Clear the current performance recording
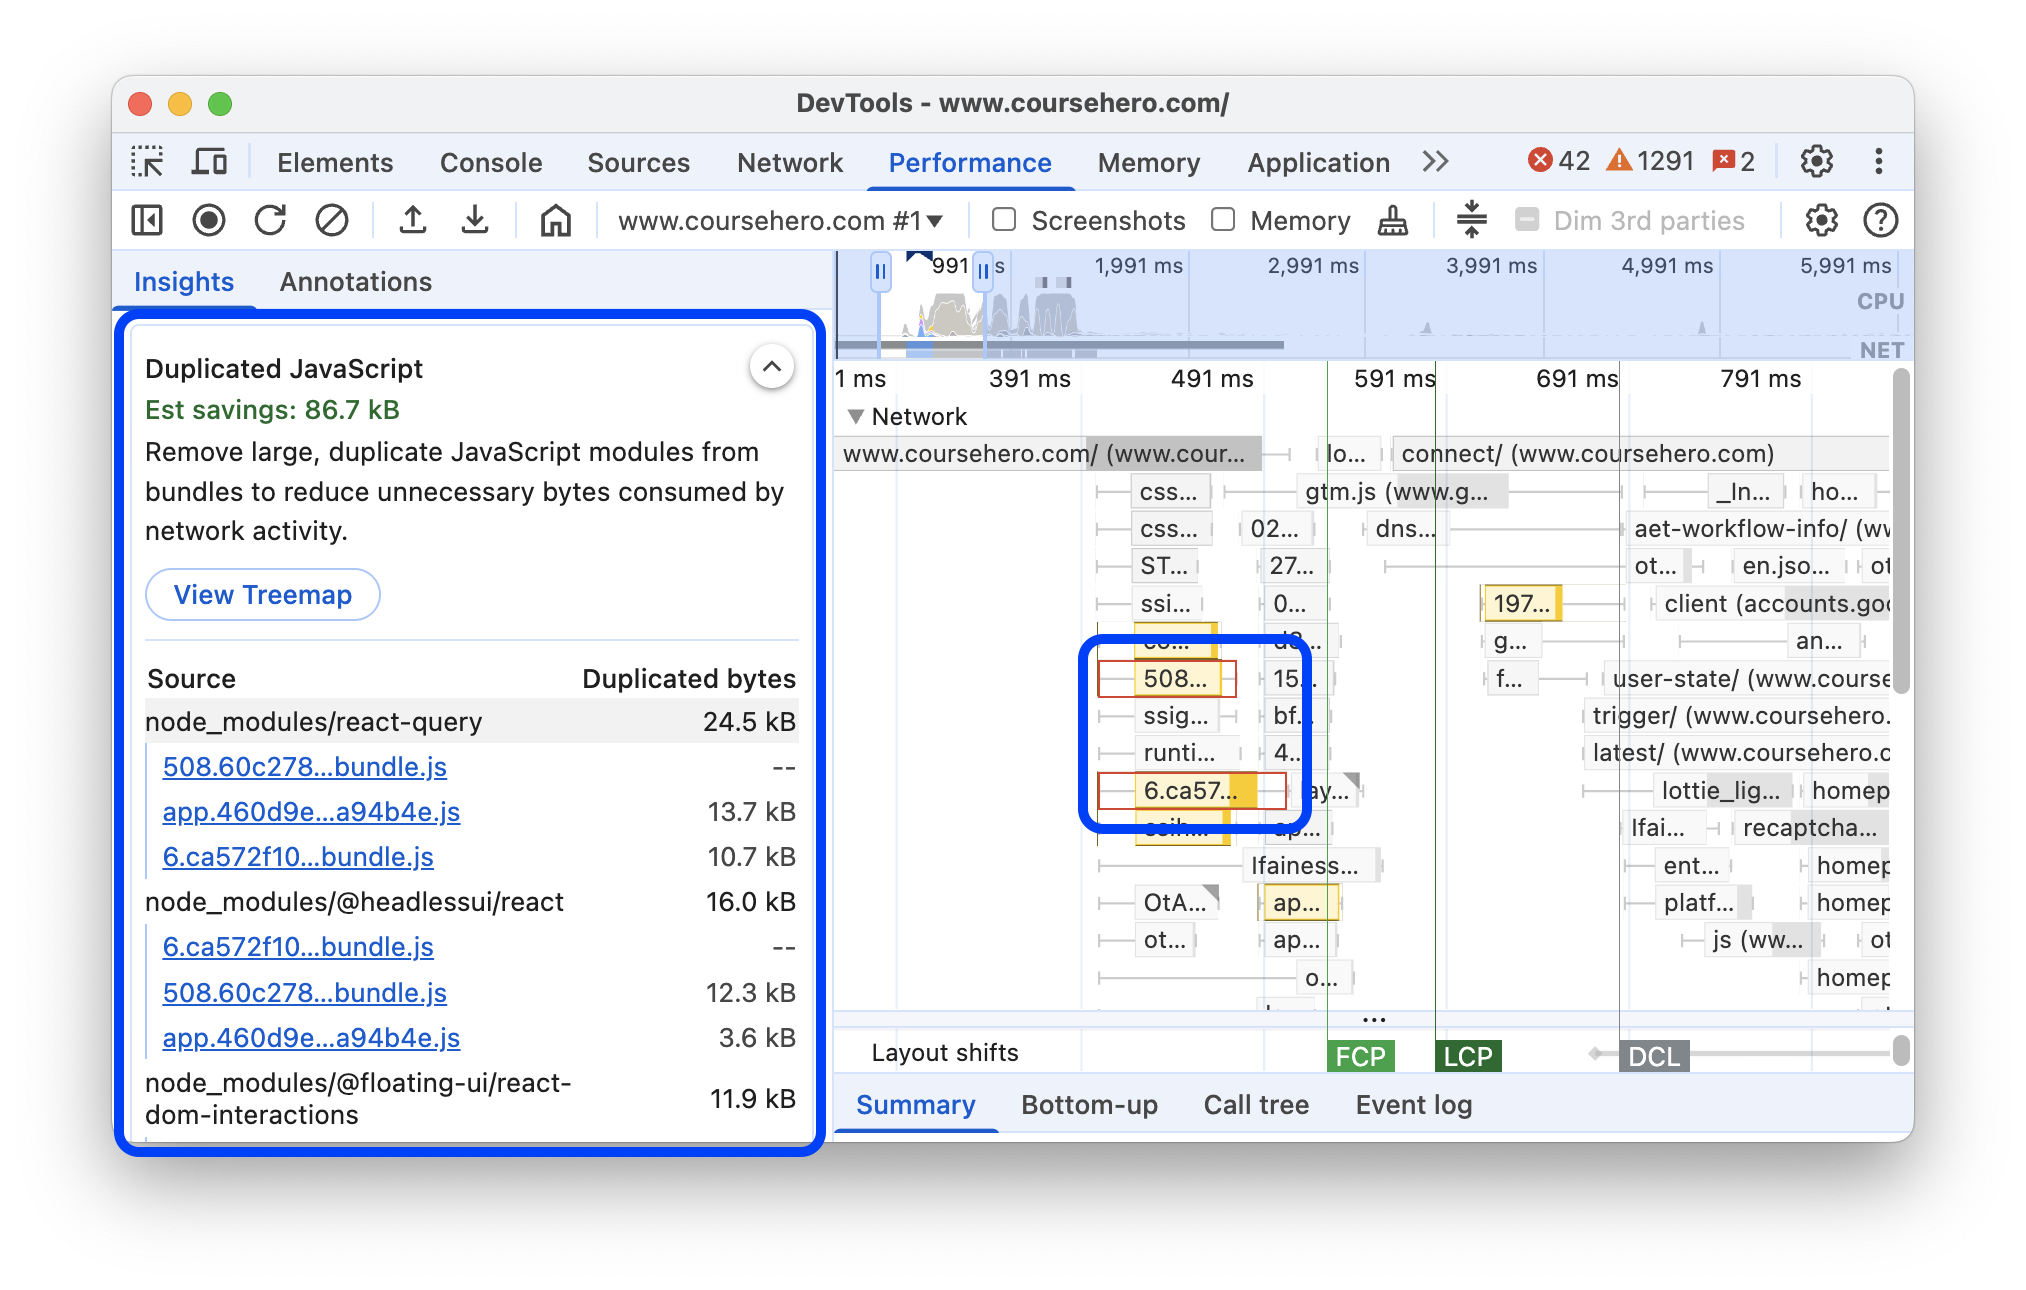 pyautogui.click(x=332, y=220)
